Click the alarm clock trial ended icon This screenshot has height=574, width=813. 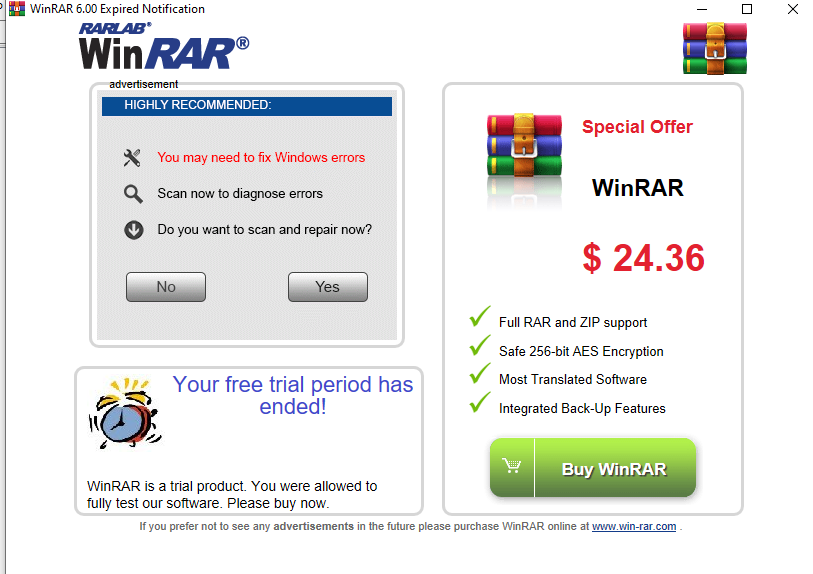124,413
